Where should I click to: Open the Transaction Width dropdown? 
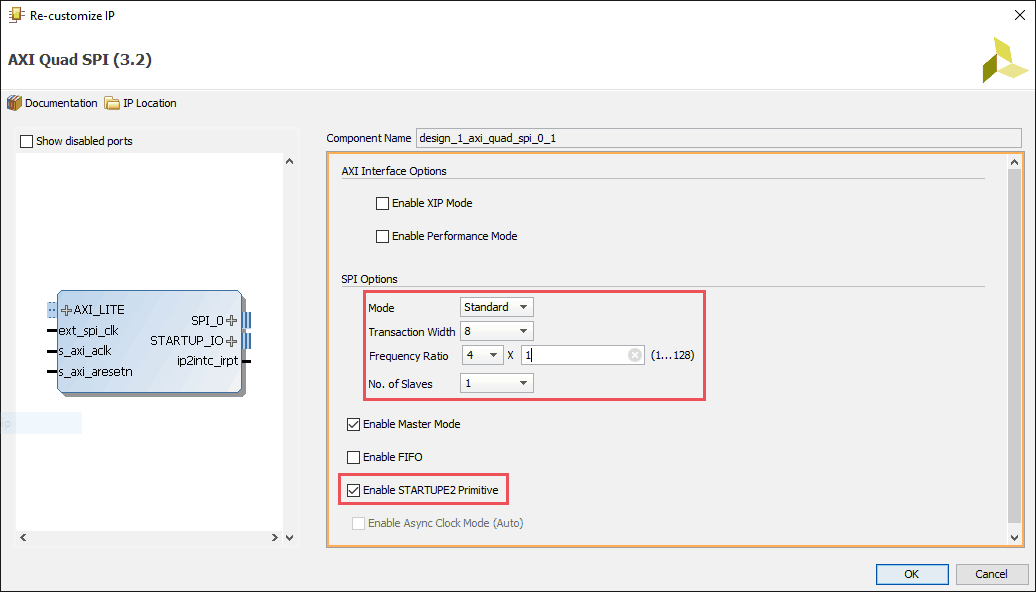(497, 331)
